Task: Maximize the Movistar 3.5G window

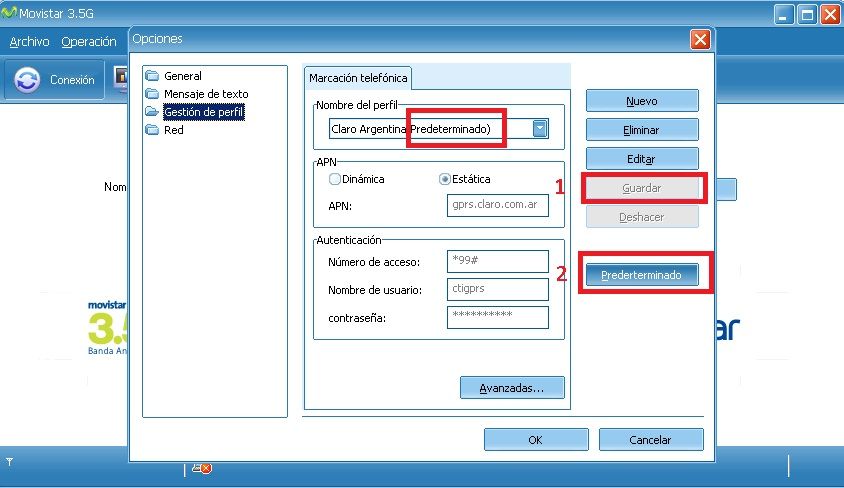Action: [807, 15]
